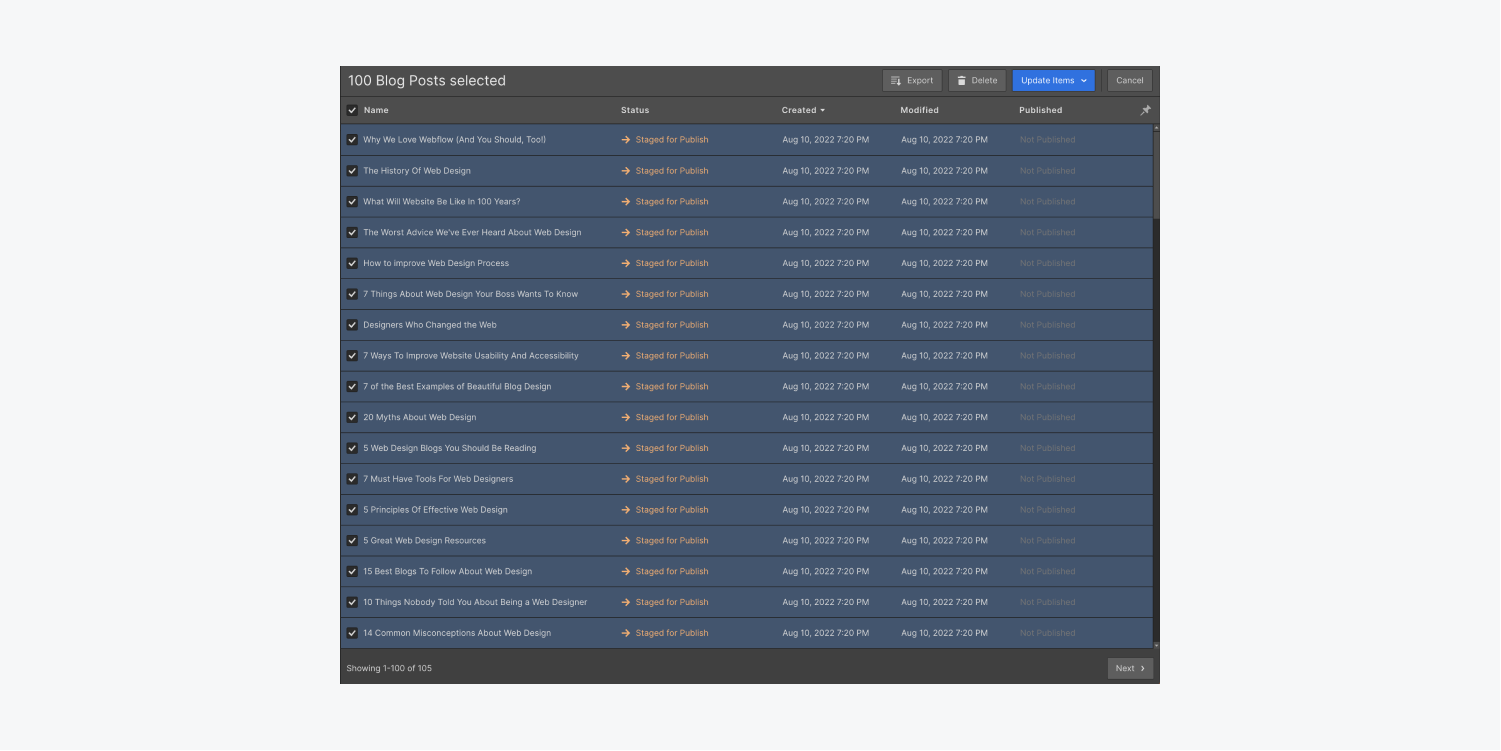Click staged arrow icon for 'The Worst Advice' row

click(x=625, y=233)
